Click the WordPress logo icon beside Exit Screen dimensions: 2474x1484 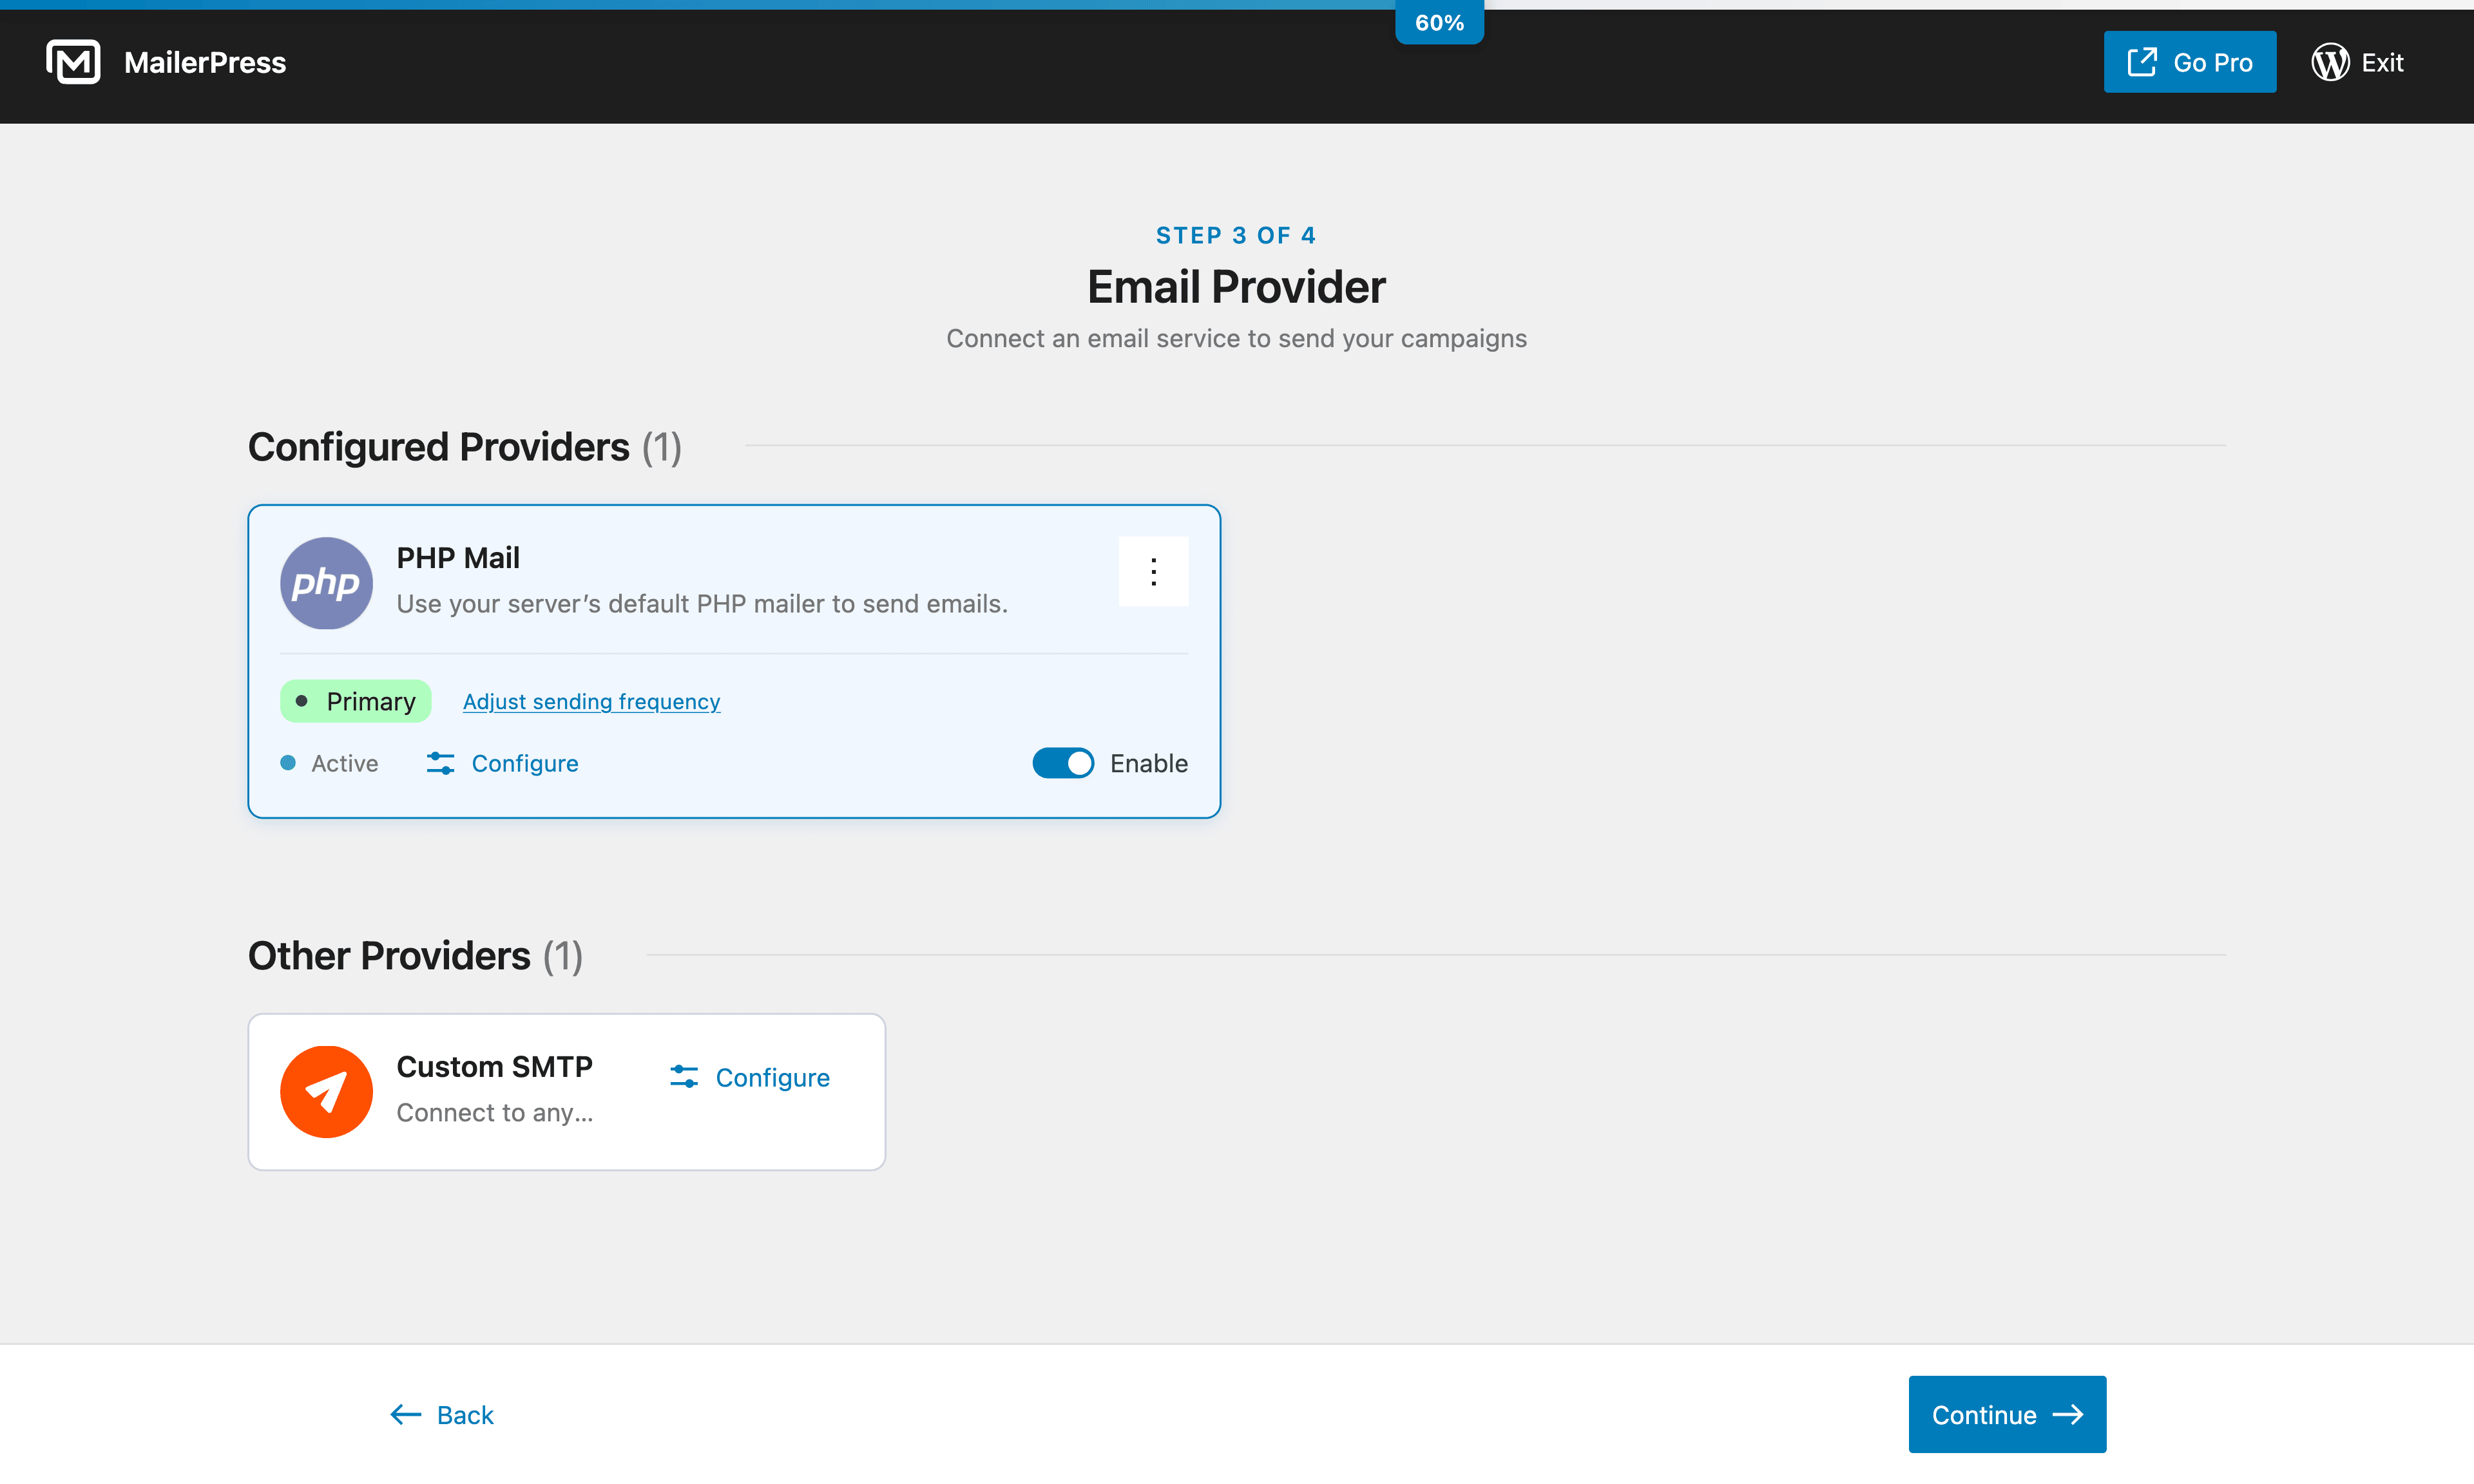coord(2329,62)
